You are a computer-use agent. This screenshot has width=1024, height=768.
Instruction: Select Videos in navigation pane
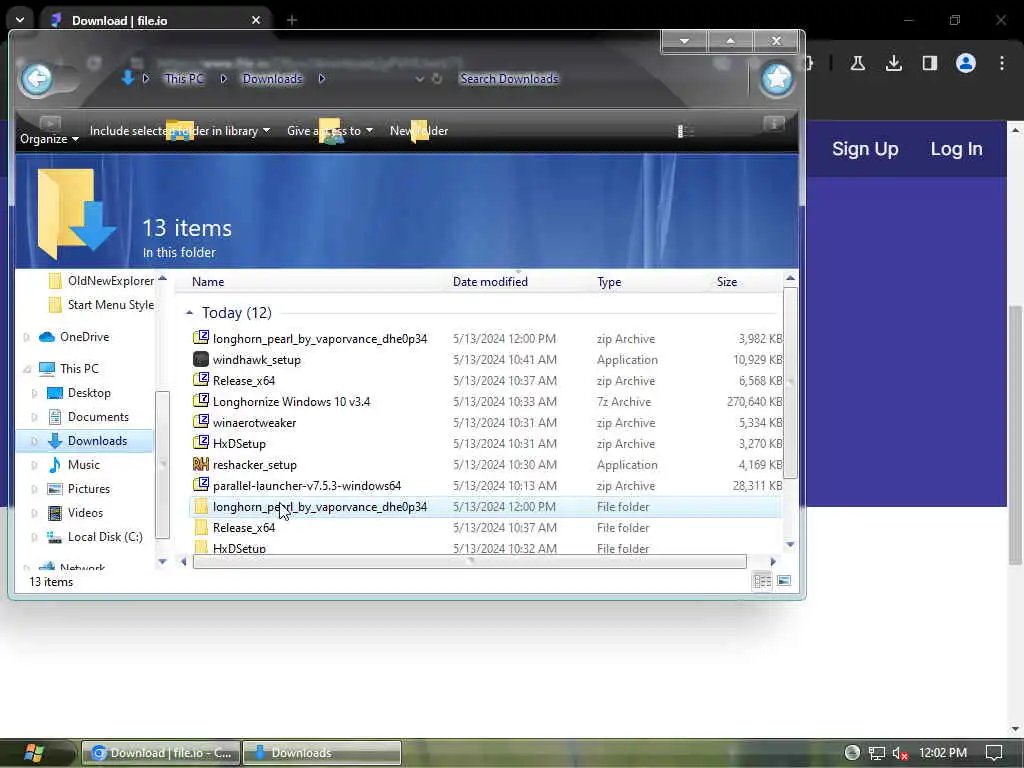pyautogui.click(x=86, y=513)
